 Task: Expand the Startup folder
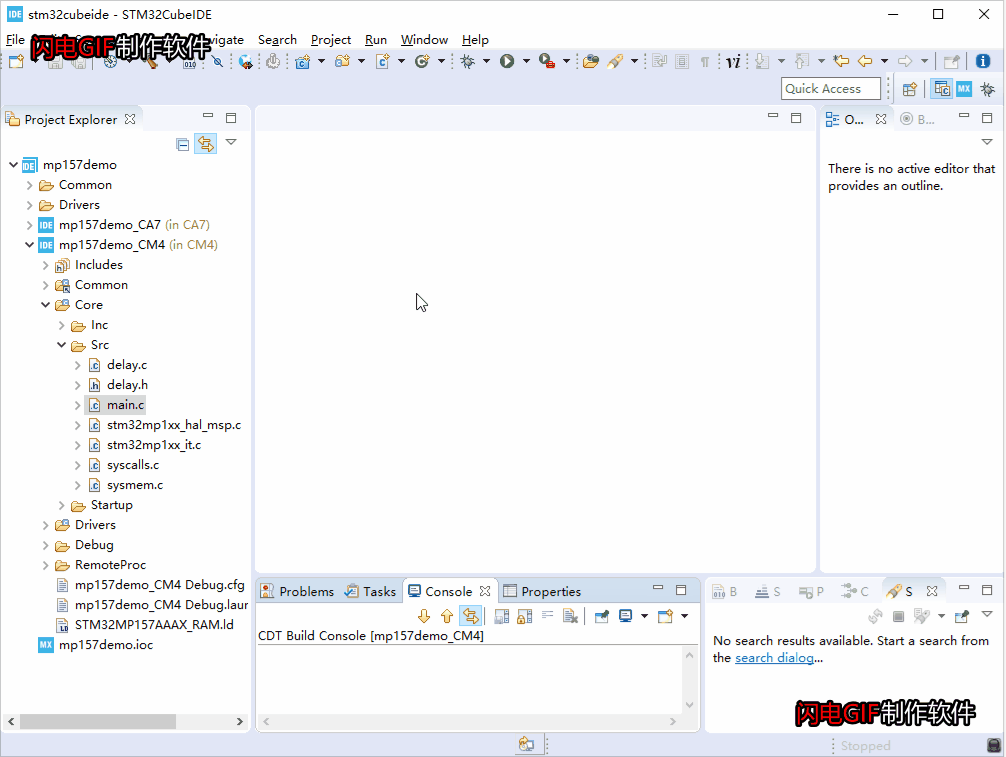click(62, 506)
